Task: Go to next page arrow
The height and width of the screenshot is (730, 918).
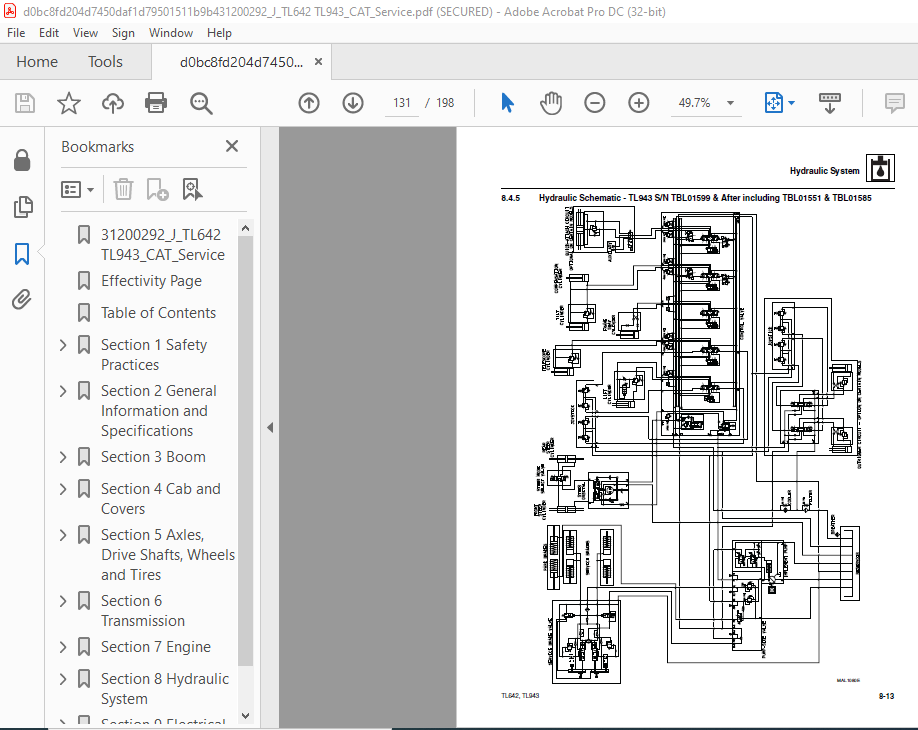Action: pyautogui.click(x=352, y=103)
